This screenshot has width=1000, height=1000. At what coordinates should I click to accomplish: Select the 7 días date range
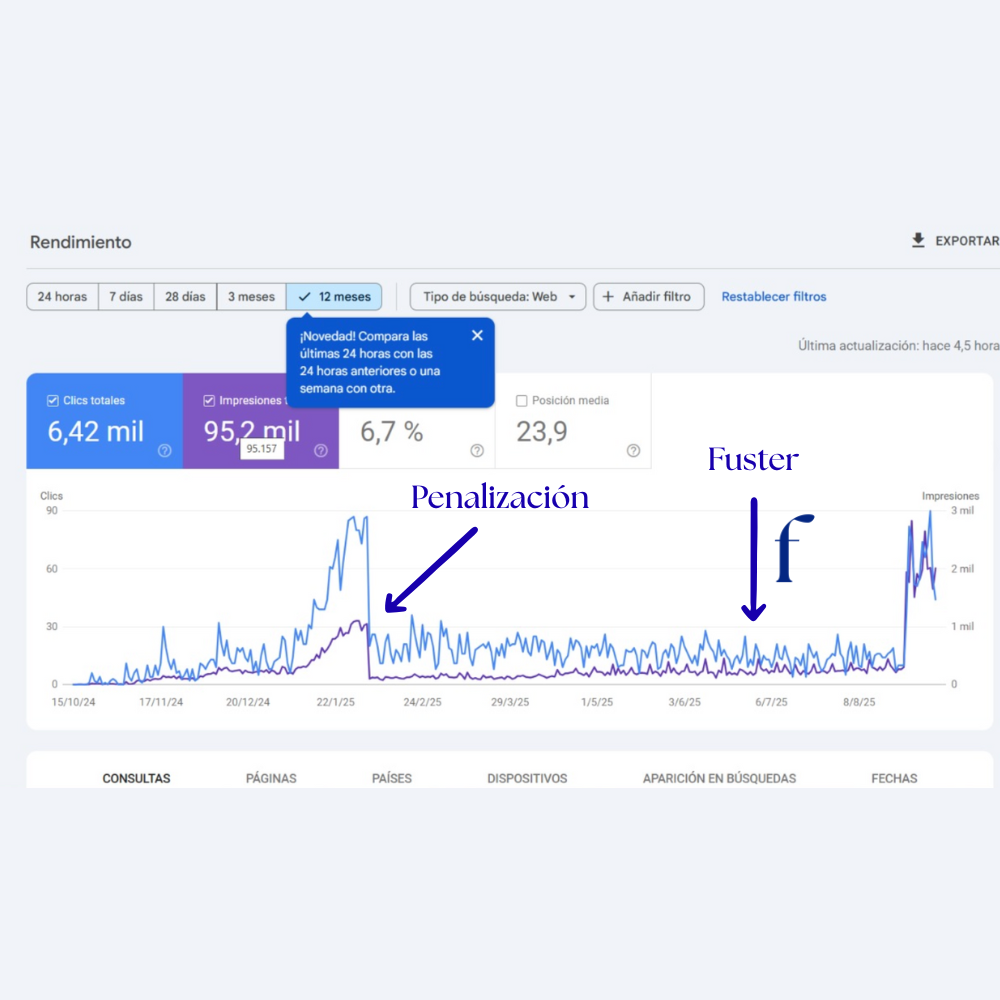pyautogui.click(x=126, y=297)
